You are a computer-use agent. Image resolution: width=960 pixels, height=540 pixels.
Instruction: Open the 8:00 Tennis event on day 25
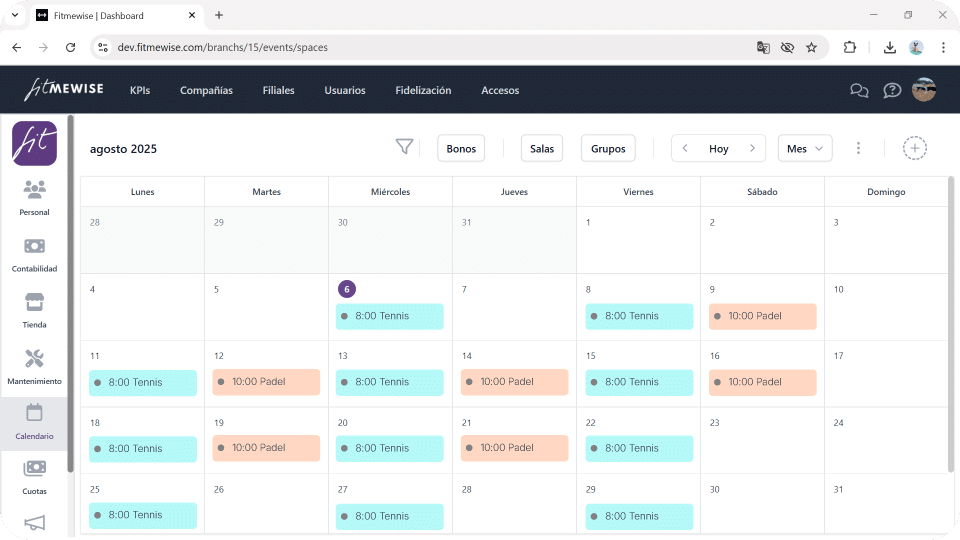point(143,515)
